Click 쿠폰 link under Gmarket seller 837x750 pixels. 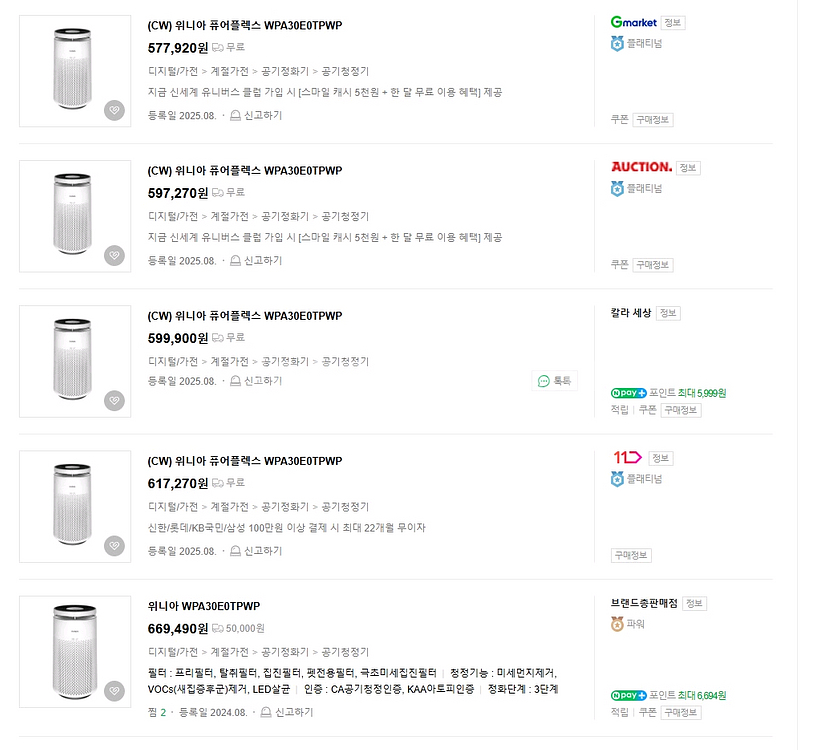[619, 120]
